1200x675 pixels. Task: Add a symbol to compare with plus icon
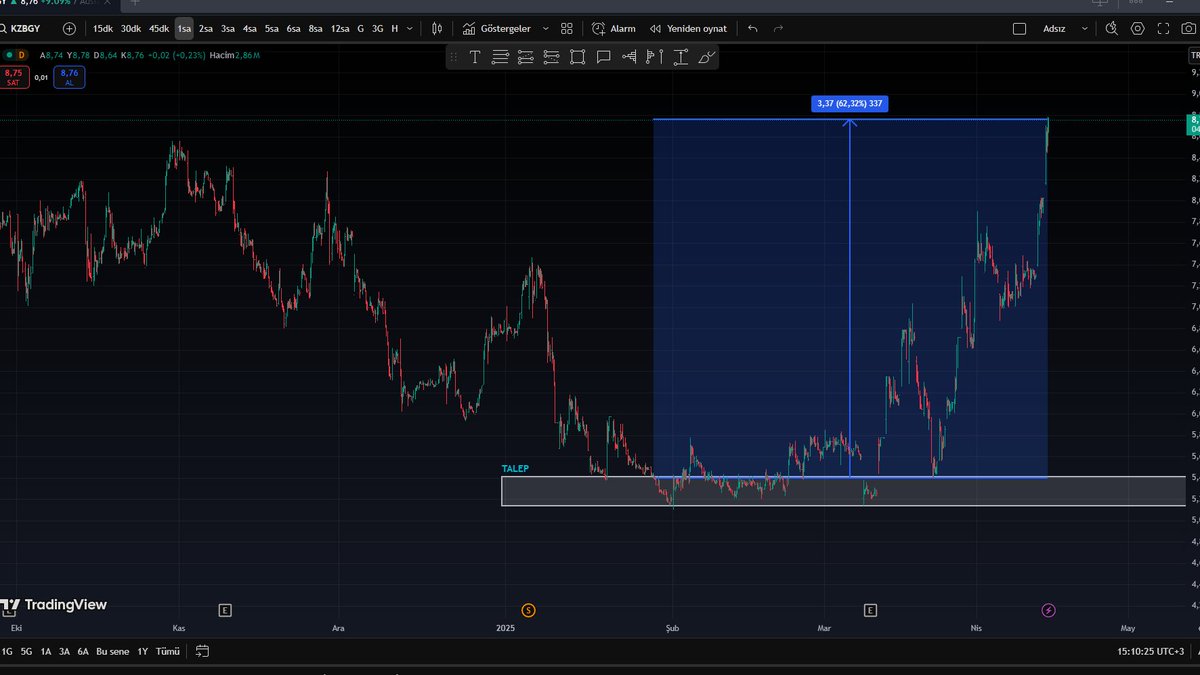[x=69, y=29]
